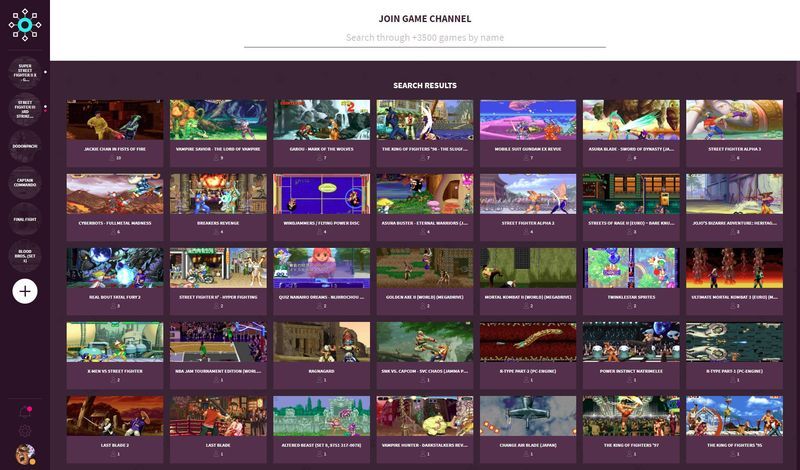
Task: Open NBA Jam Tournament Edition thumbnail
Action: (218, 342)
